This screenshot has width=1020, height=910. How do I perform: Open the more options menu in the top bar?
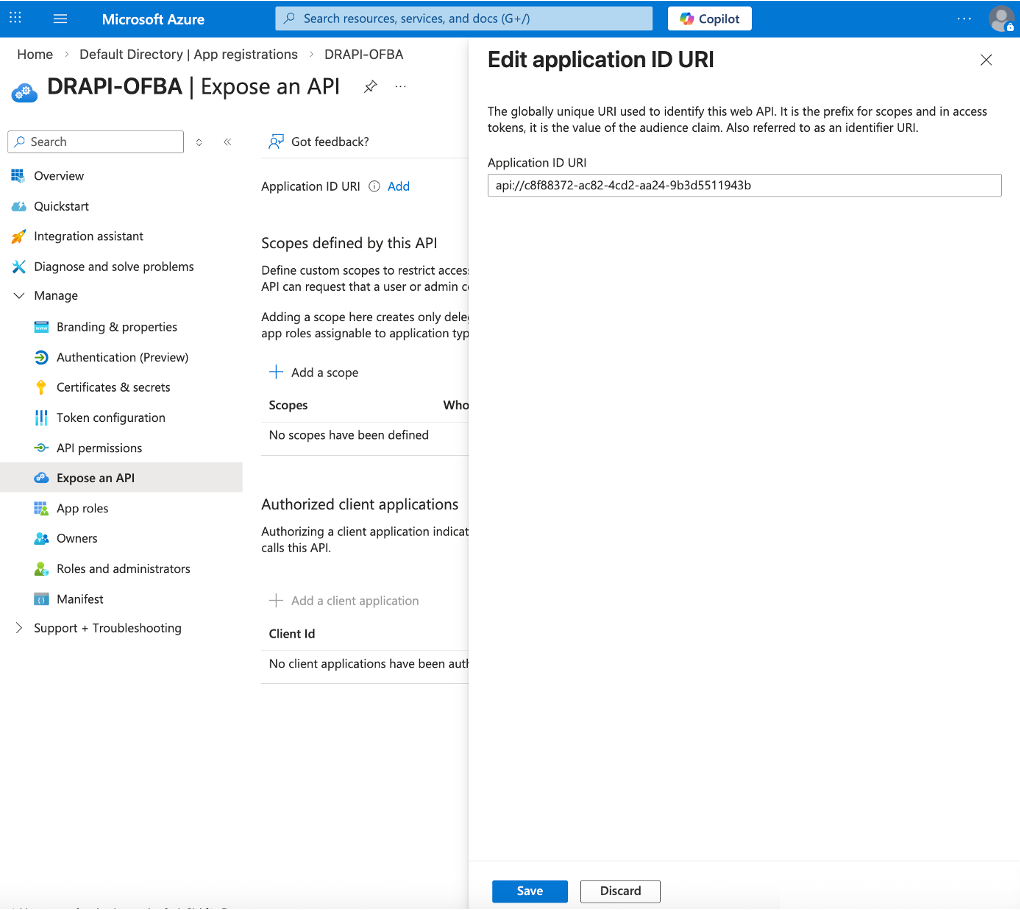(963, 18)
